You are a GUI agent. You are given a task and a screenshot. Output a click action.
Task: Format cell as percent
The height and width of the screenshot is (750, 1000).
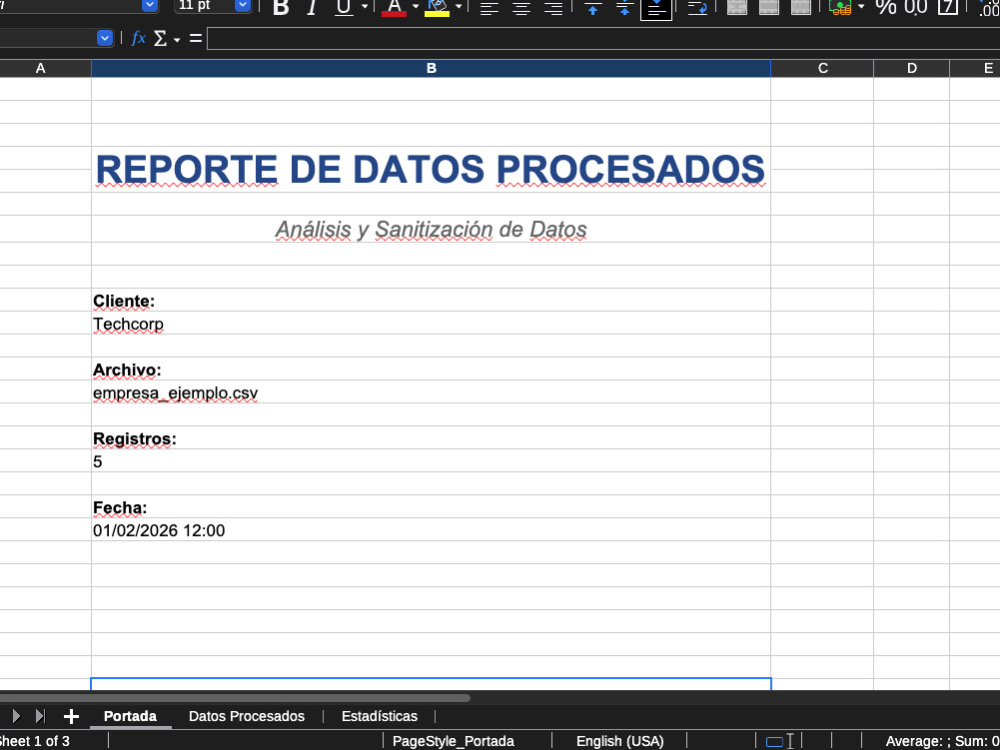tap(886, 8)
